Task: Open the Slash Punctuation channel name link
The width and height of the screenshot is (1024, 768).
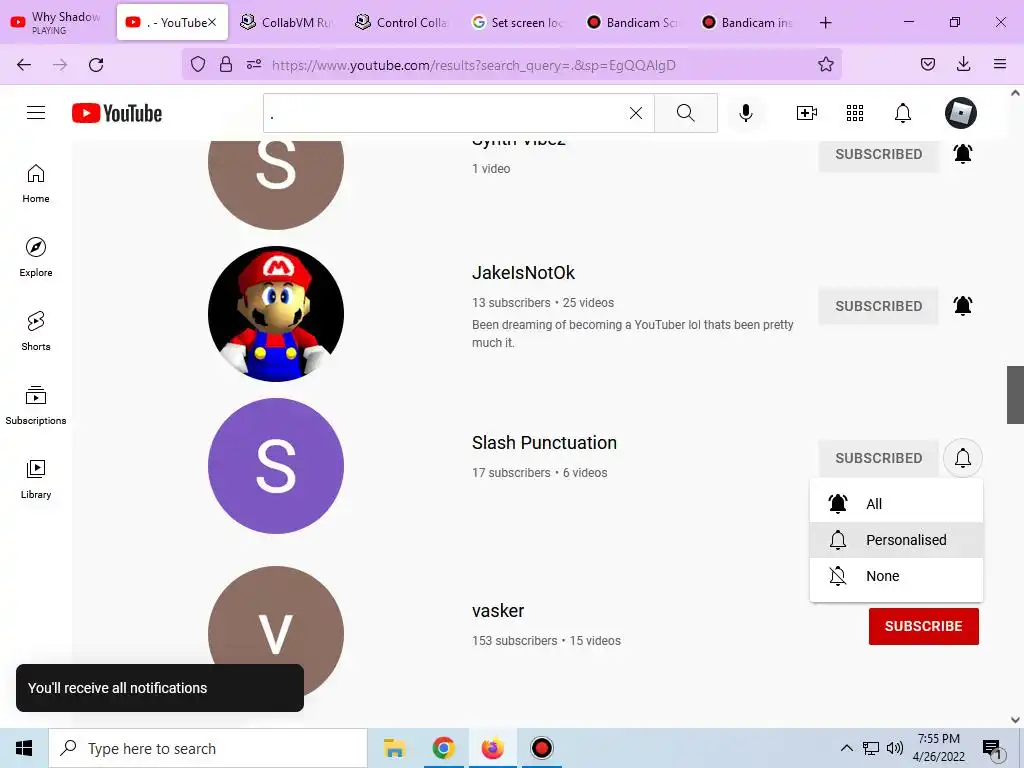Action: click(544, 443)
